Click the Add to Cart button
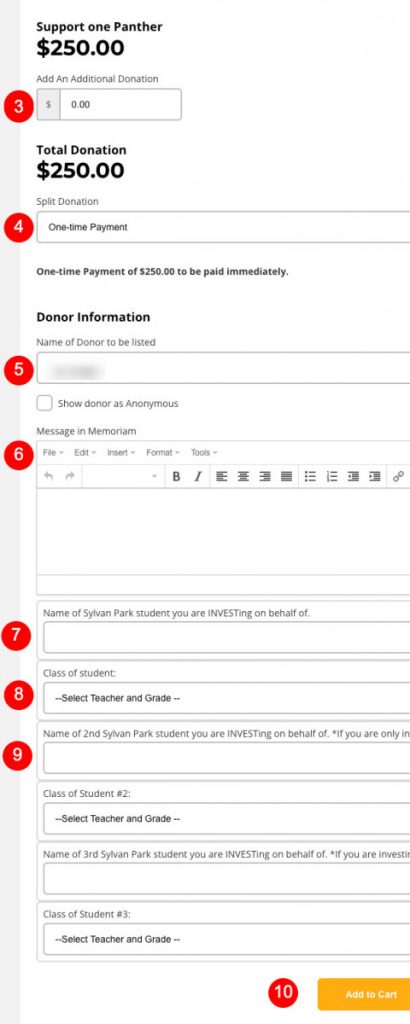410x1024 pixels. coord(364,994)
